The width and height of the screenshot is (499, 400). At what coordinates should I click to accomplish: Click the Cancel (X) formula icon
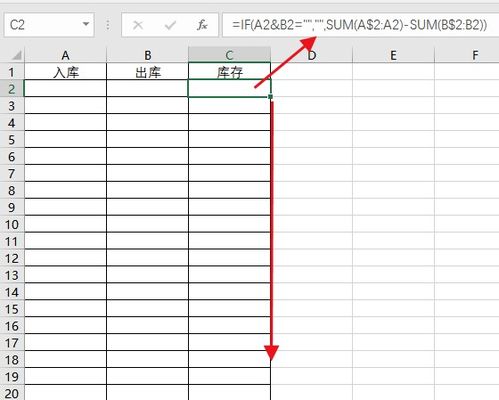click(x=138, y=25)
